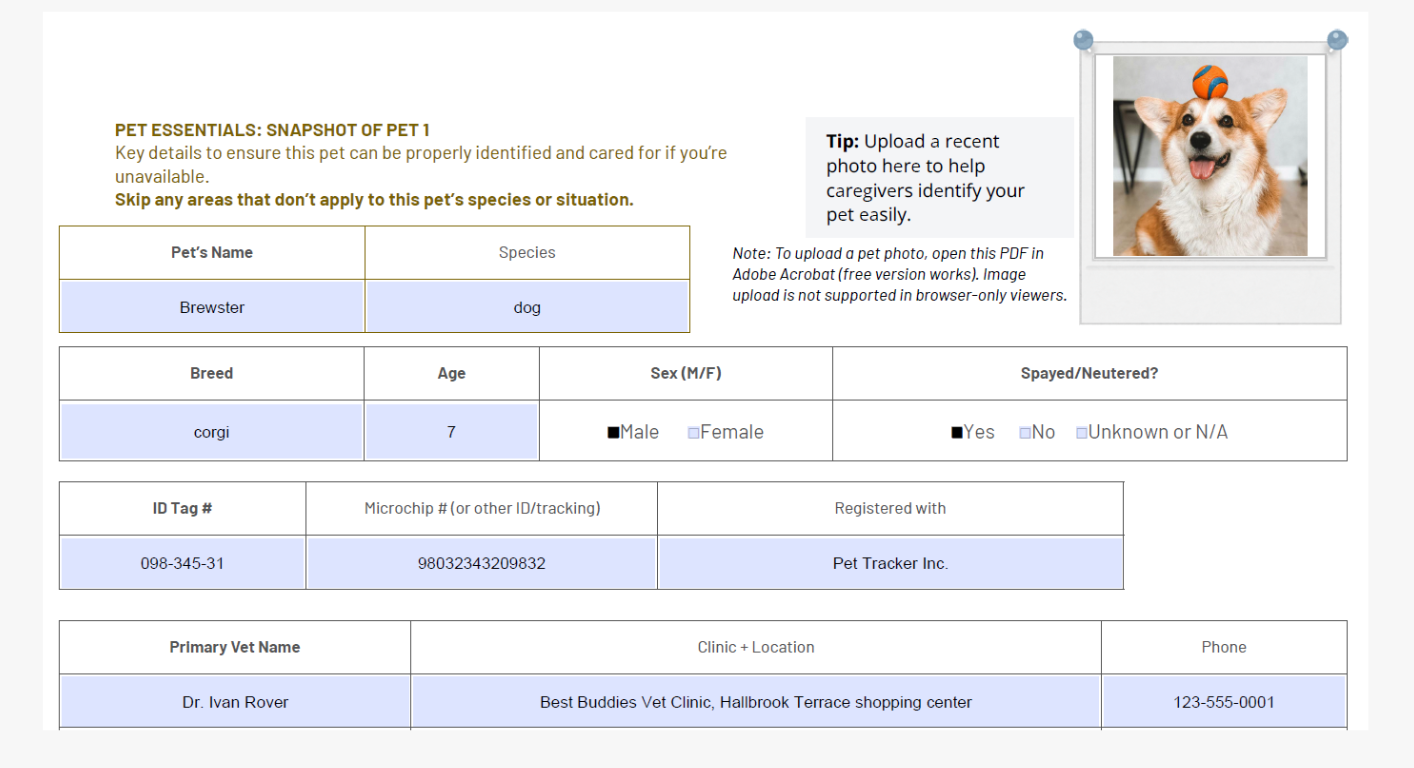Check the Male checkbox

tap(613, 433)
